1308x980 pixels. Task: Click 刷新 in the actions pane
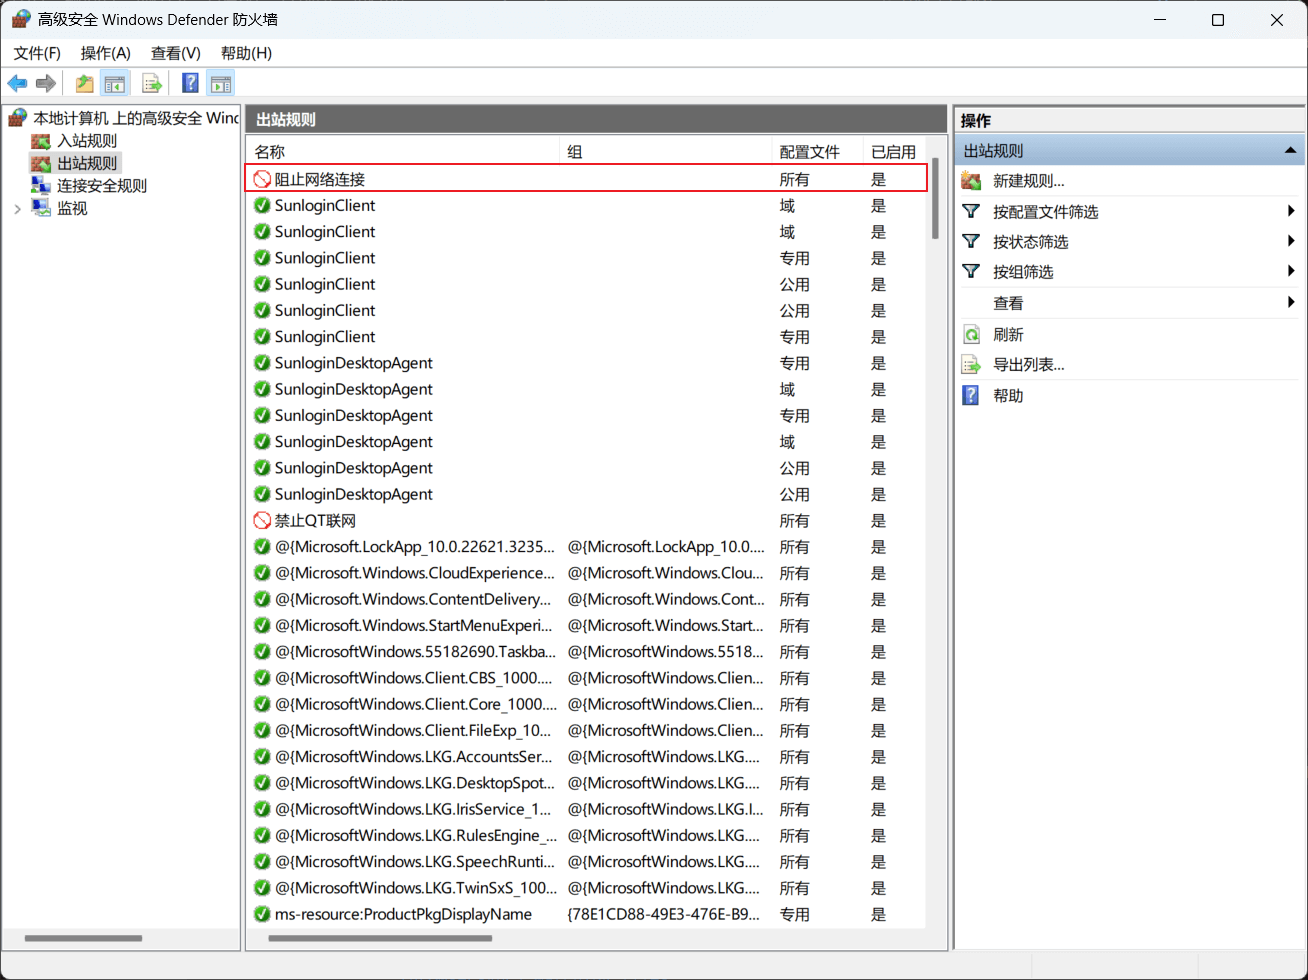click(1008, 335)
